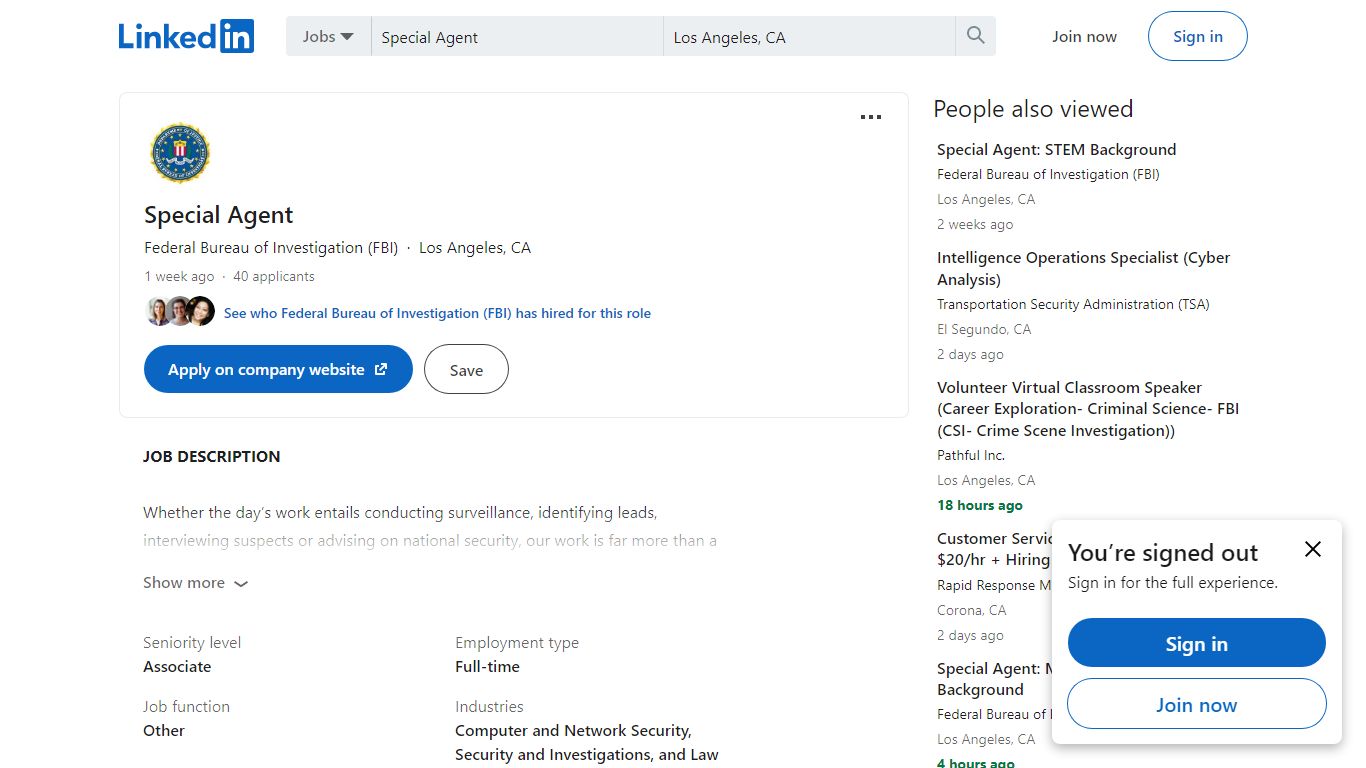Click the Pathful Inc. company name
Screen dimensions: 1366x768
(971, 455)
